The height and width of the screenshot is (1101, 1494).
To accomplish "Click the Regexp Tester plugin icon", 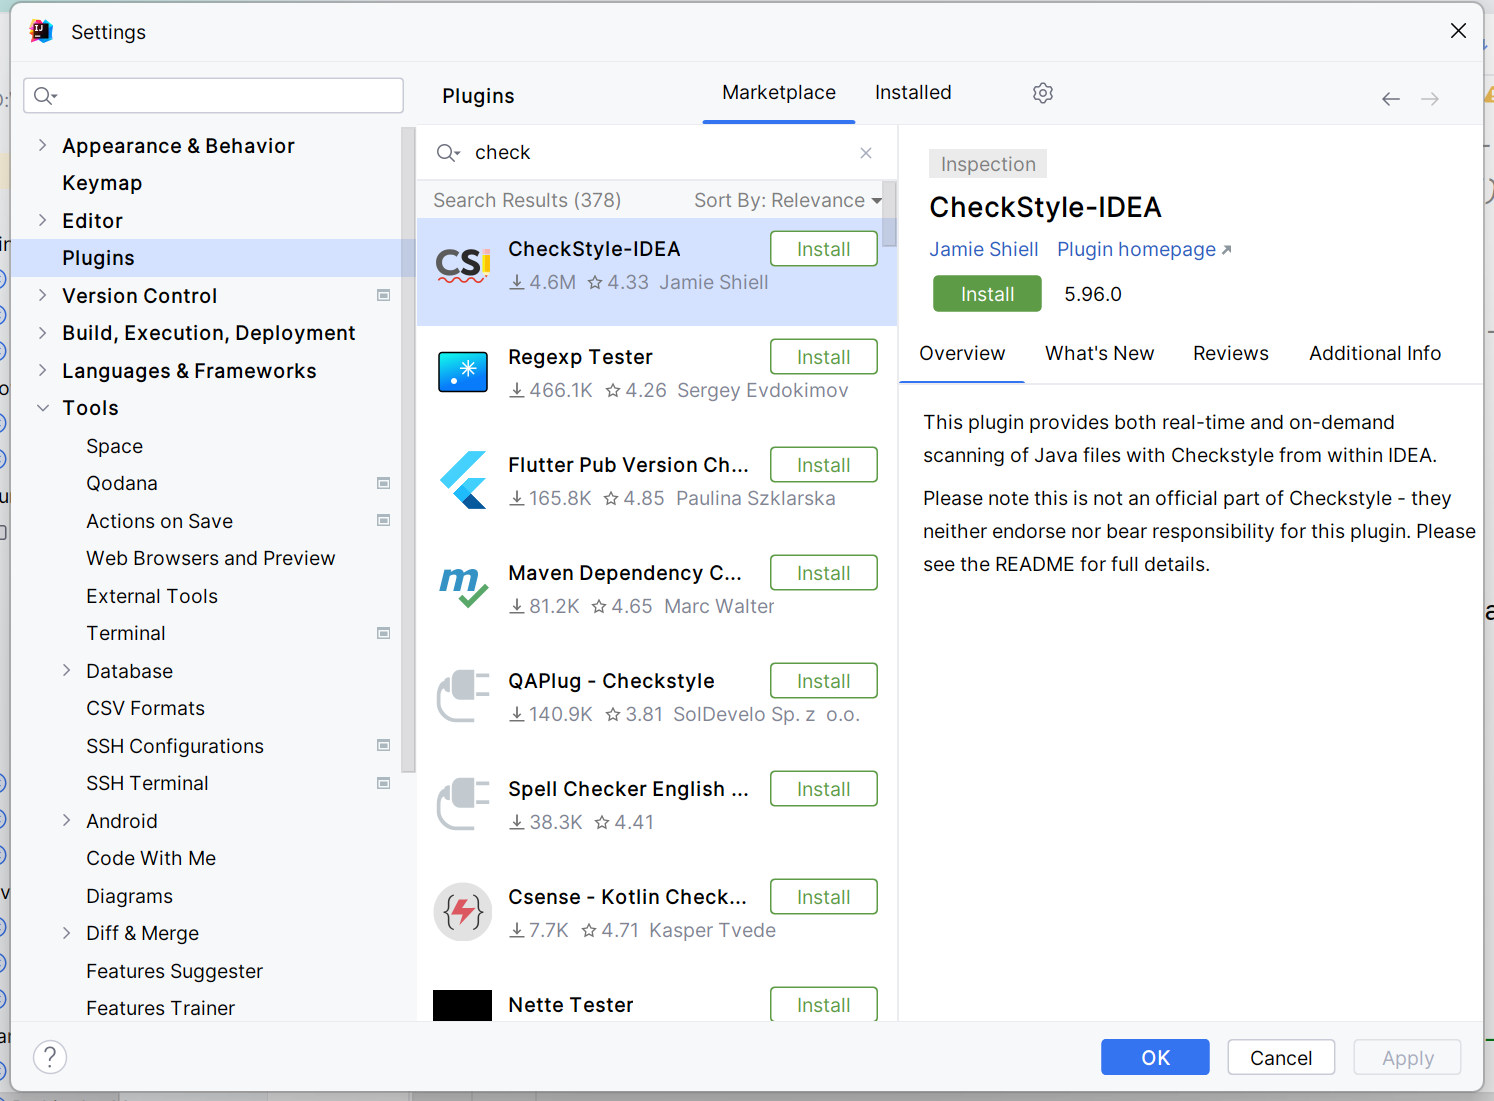I will coord(463,372).
